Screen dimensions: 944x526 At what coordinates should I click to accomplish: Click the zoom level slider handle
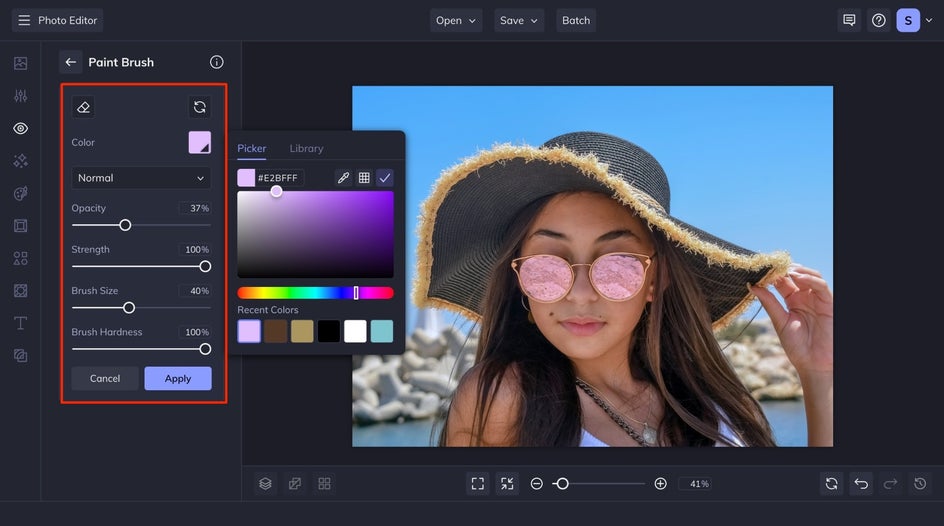562,484
